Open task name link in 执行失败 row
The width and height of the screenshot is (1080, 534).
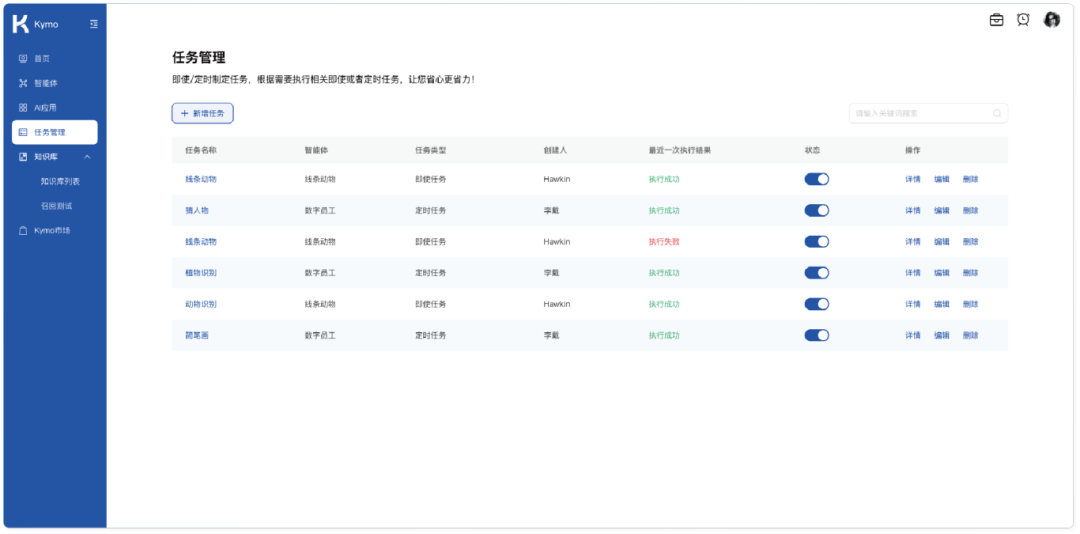point(201,242)
